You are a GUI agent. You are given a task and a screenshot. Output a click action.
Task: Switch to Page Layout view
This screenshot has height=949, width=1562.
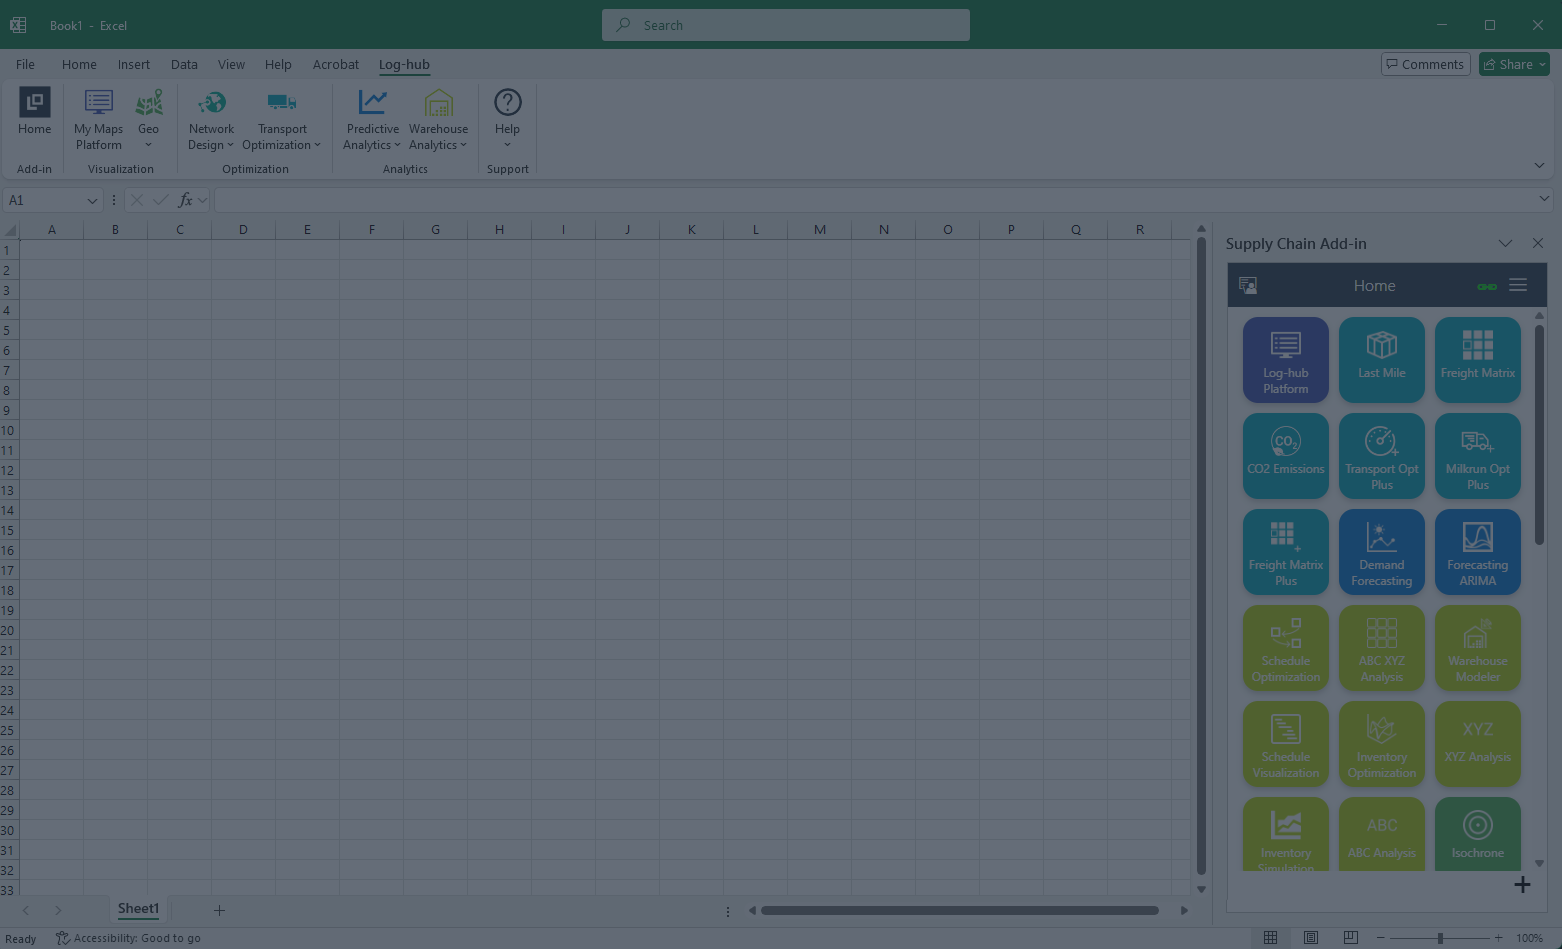pos(1310,937)
